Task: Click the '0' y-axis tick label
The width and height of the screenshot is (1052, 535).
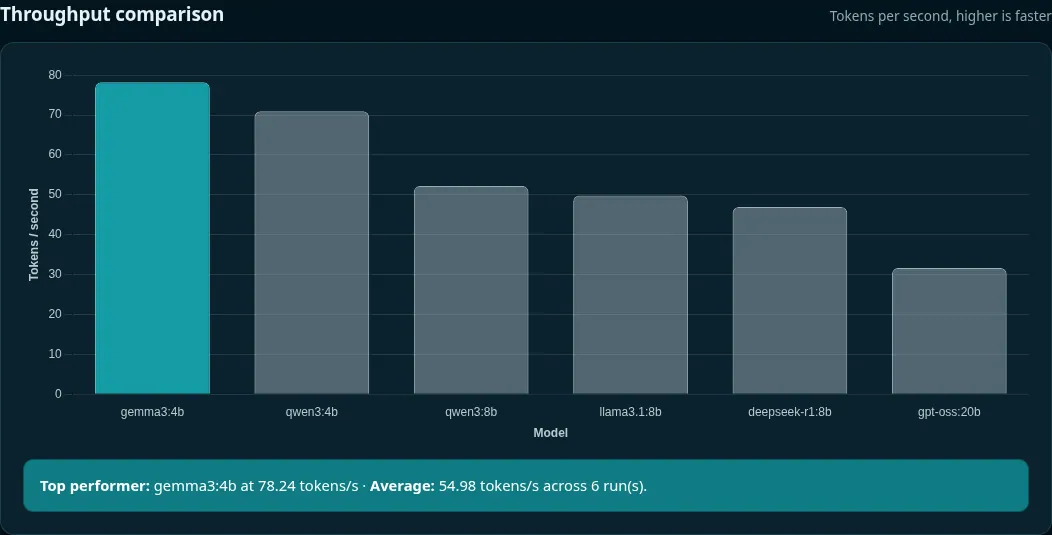Action: coord(58,394)
